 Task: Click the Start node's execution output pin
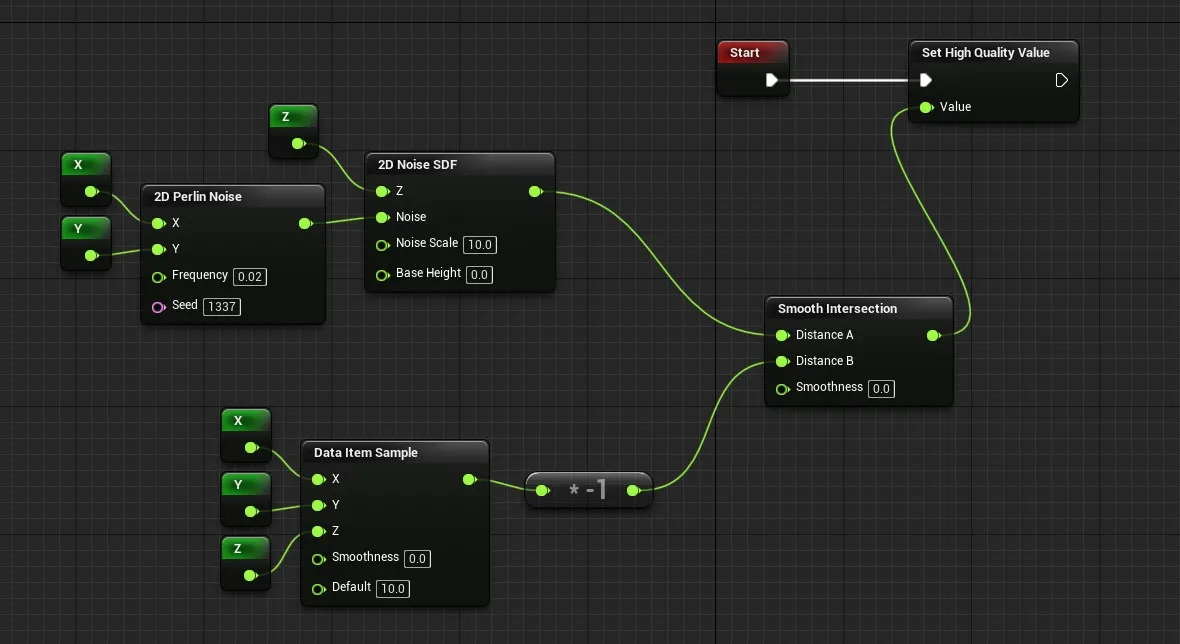click(771, 80)
